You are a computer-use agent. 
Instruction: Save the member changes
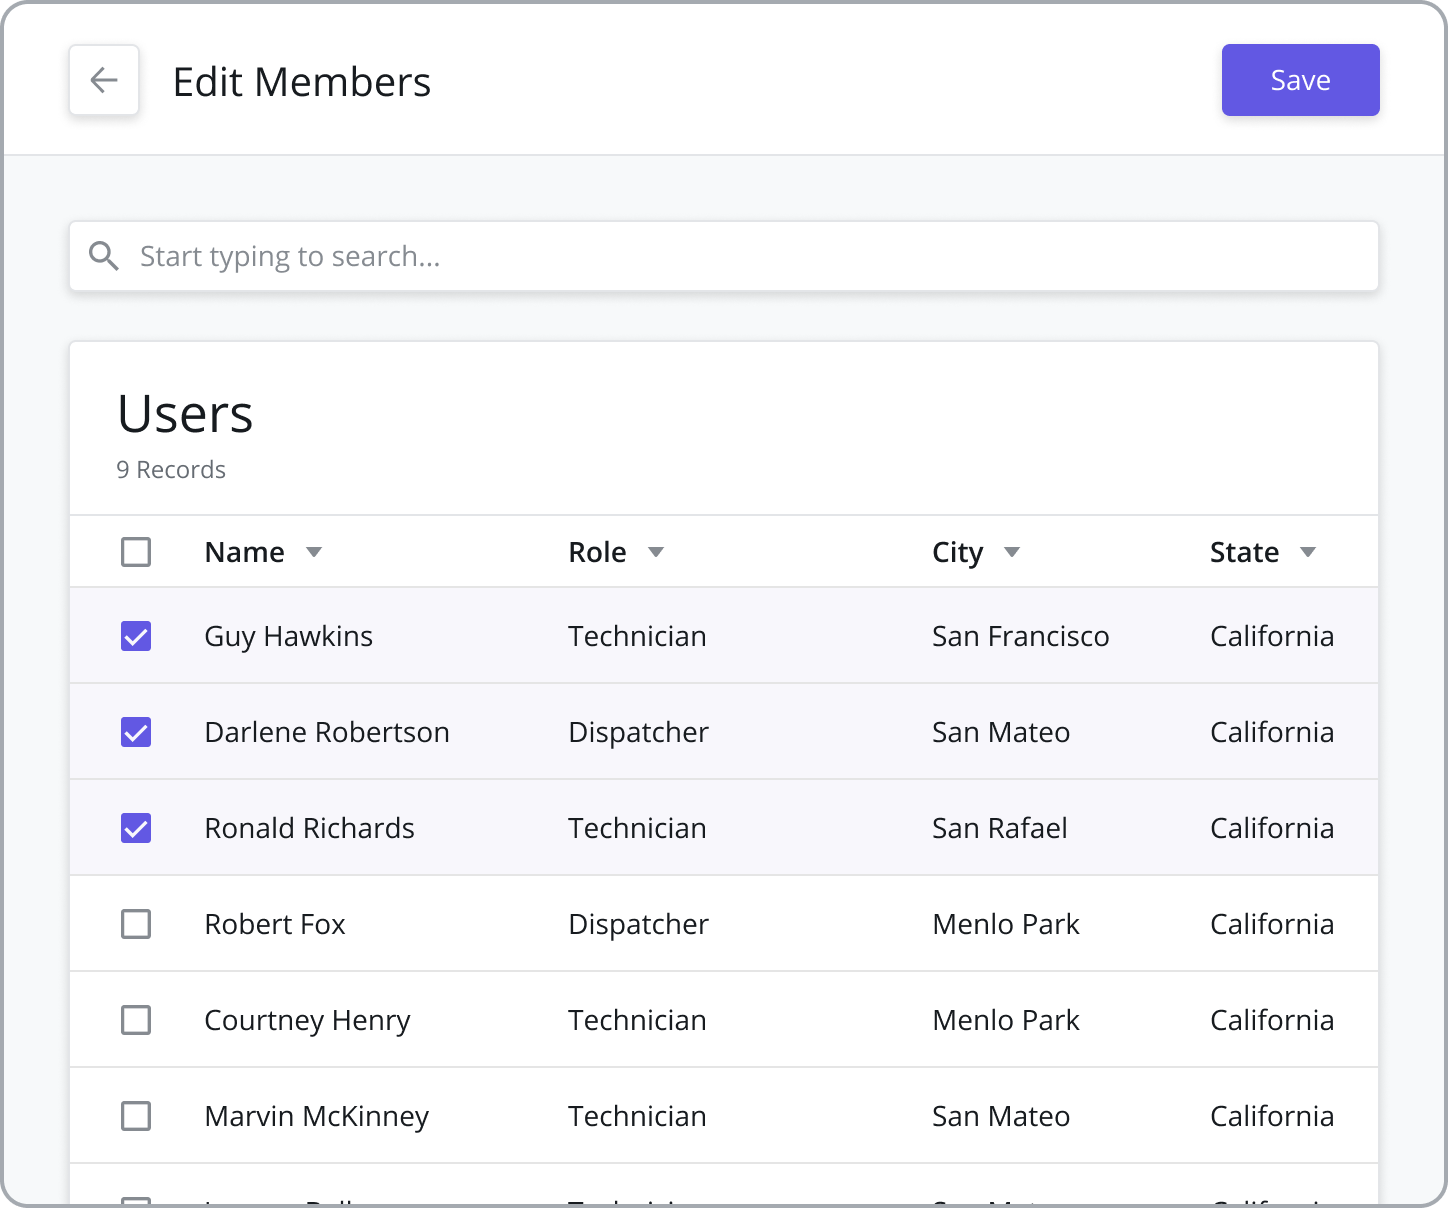(1300, 80)
